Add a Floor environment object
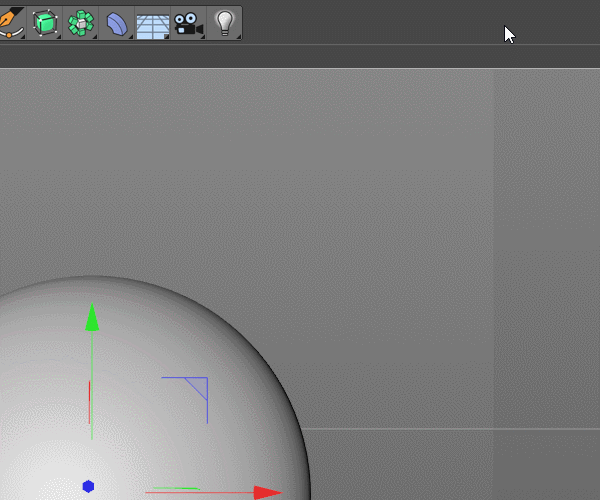Viewport: 600px width, 500px height. 153,26
